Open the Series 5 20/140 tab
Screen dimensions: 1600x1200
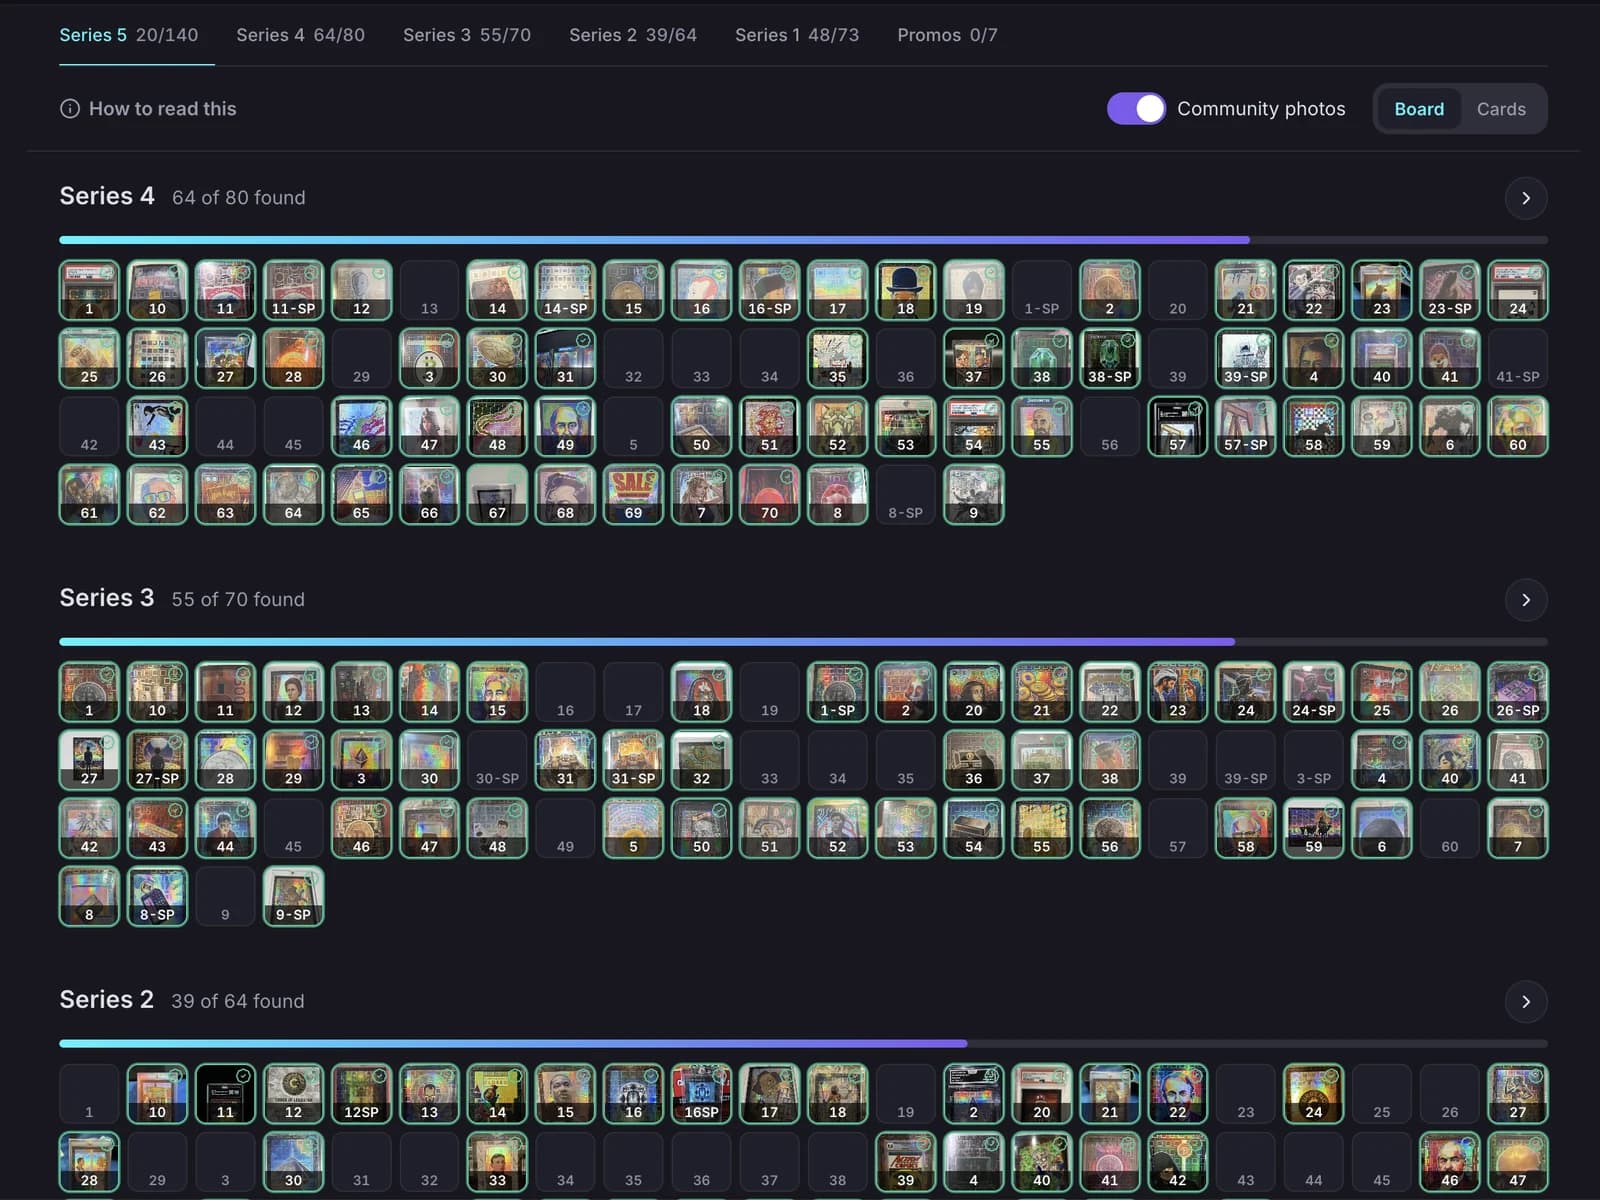[129, 35]
